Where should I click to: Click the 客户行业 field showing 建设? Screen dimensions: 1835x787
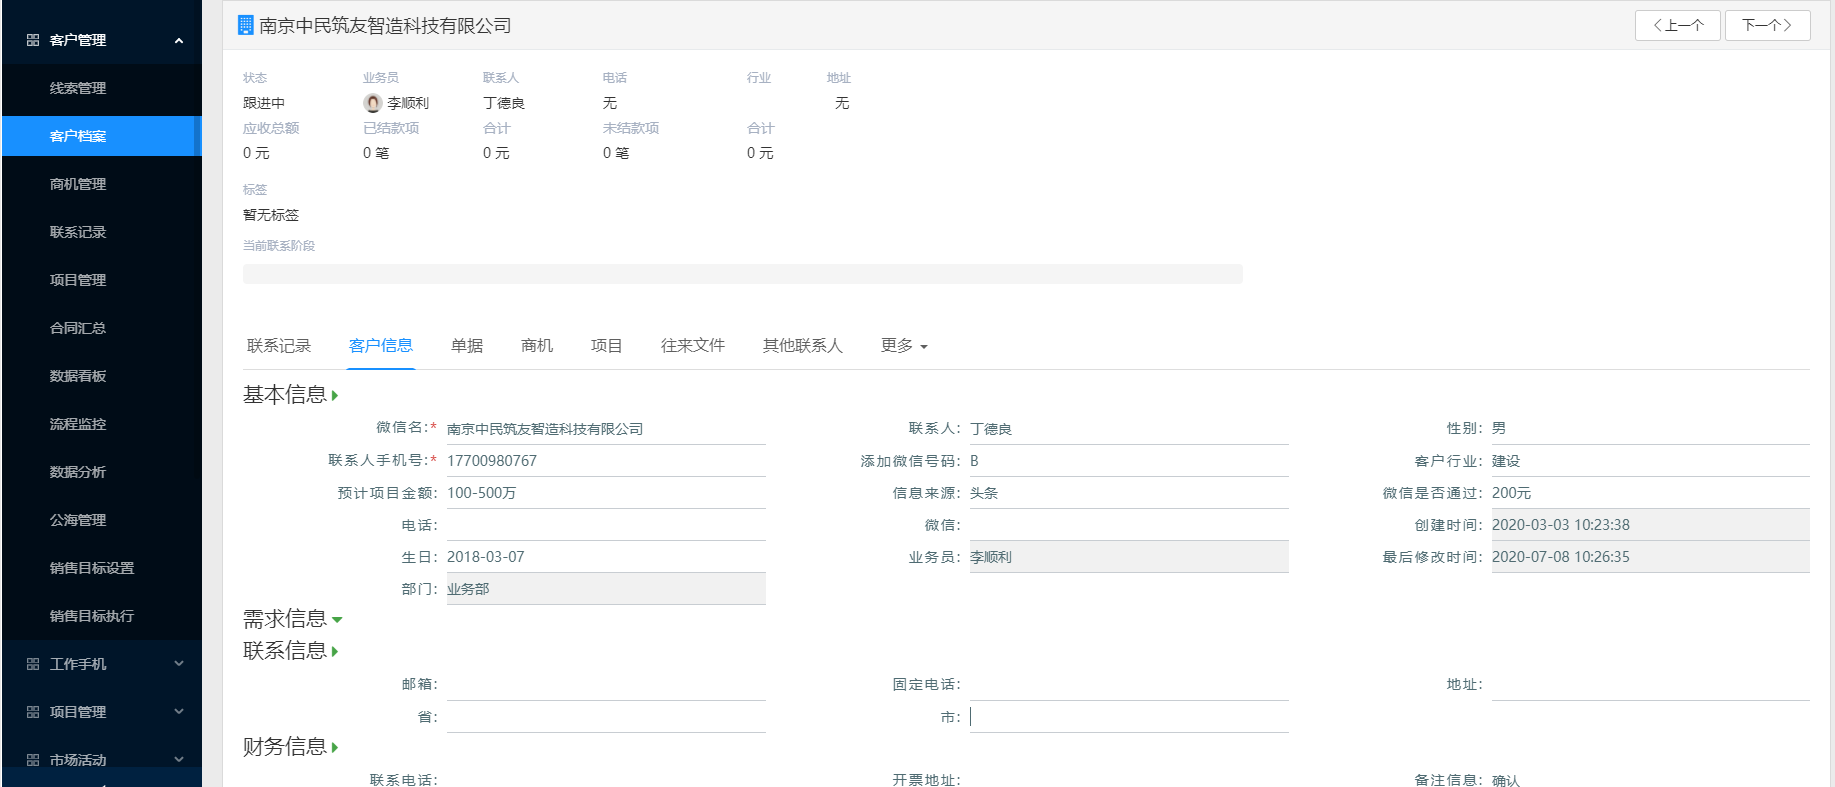1651,461
